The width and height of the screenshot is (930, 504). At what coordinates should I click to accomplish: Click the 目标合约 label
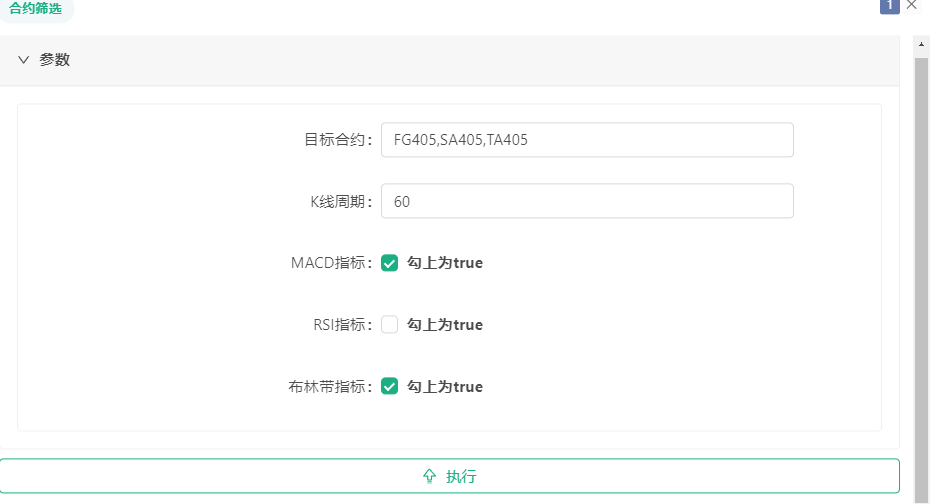pos(338,140)
